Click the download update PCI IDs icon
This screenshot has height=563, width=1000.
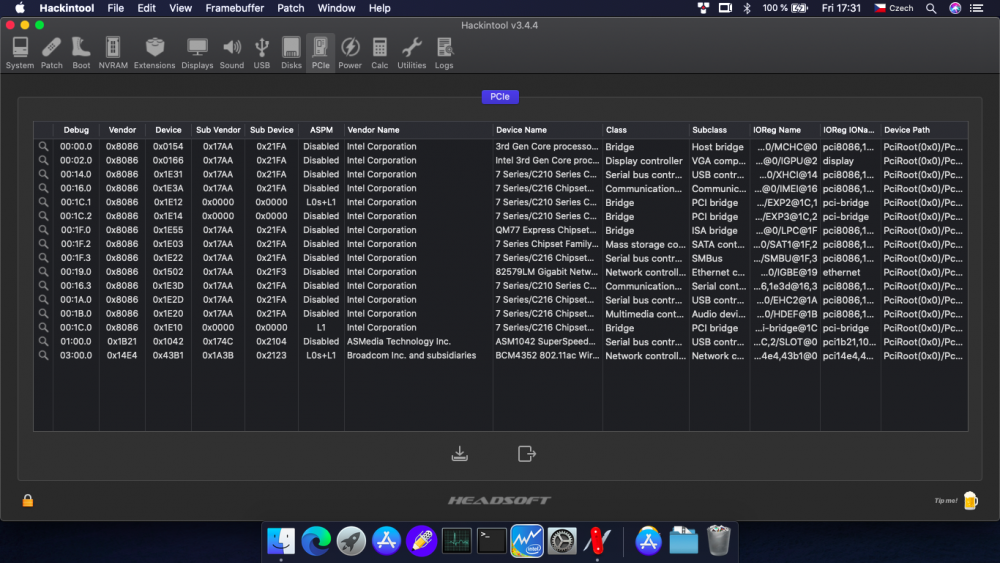click(x=459, y=453)
